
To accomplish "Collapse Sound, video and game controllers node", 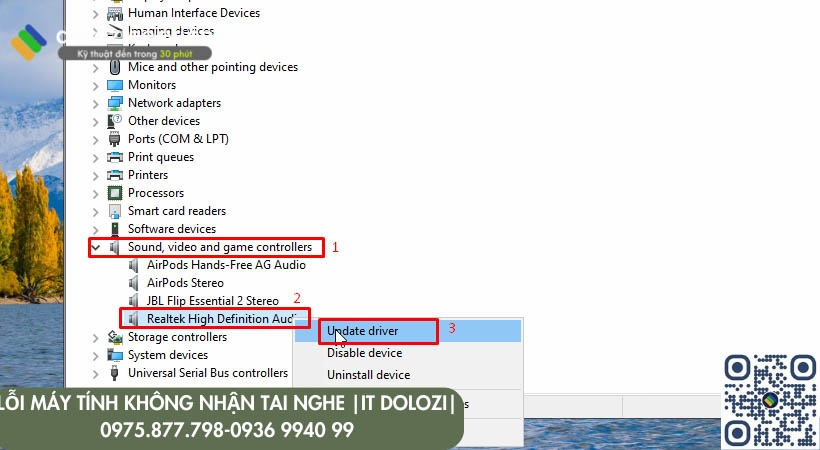I will tap(95, 247).
